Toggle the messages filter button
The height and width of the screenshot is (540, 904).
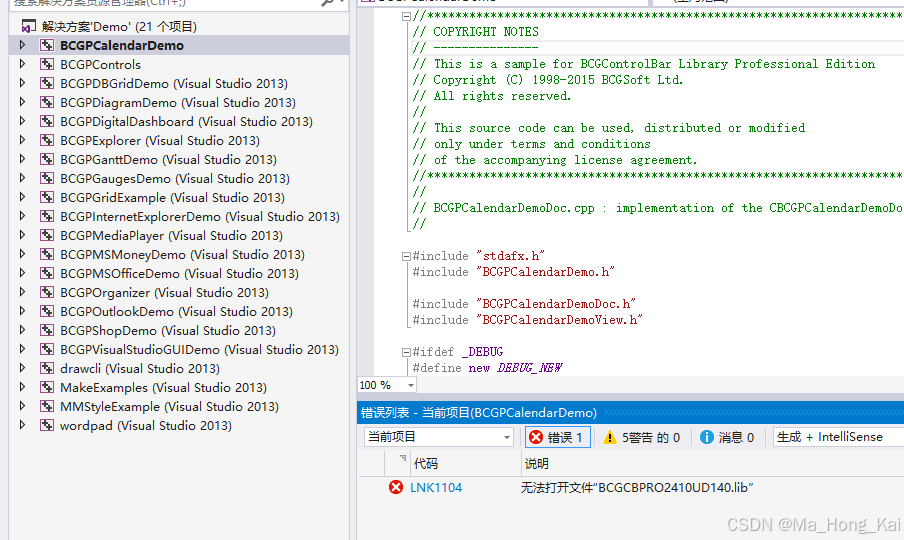click(x=726, y=437)
